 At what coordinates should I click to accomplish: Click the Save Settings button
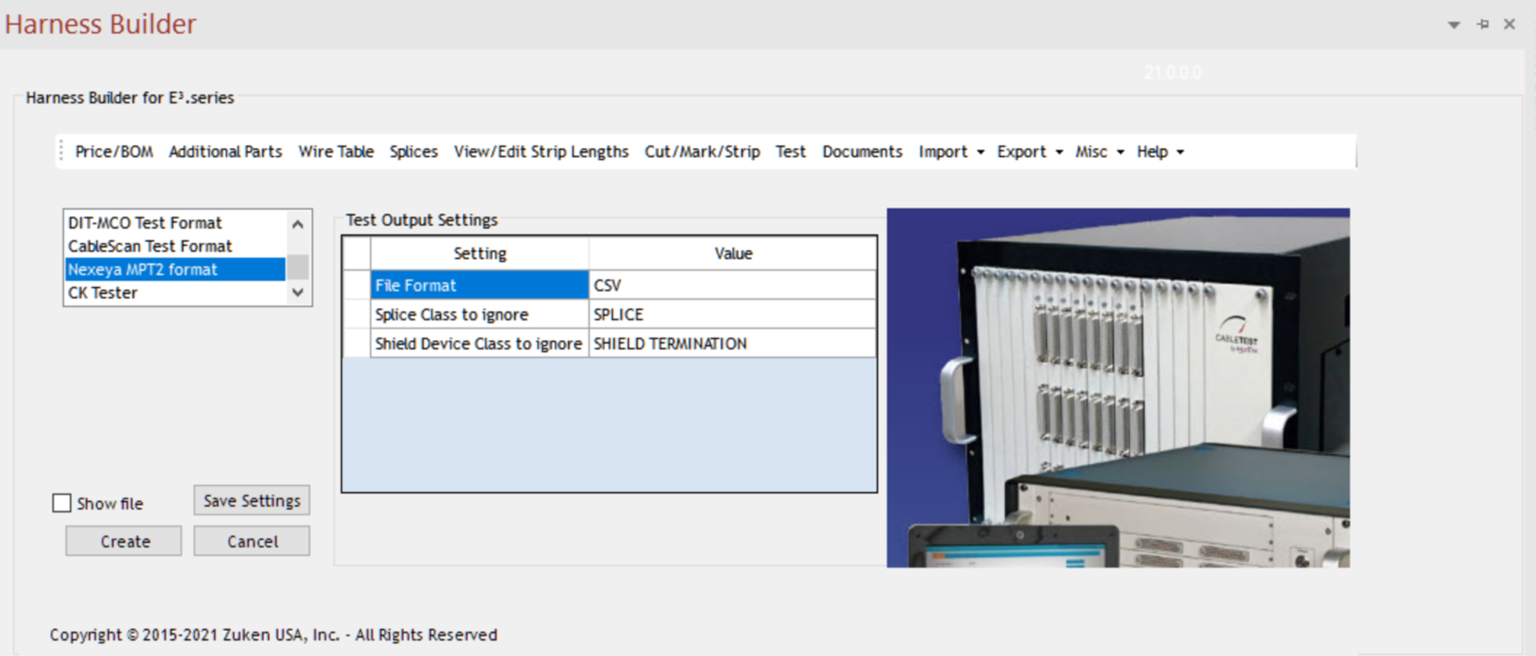pyautogui.click(x=252, y=501)
